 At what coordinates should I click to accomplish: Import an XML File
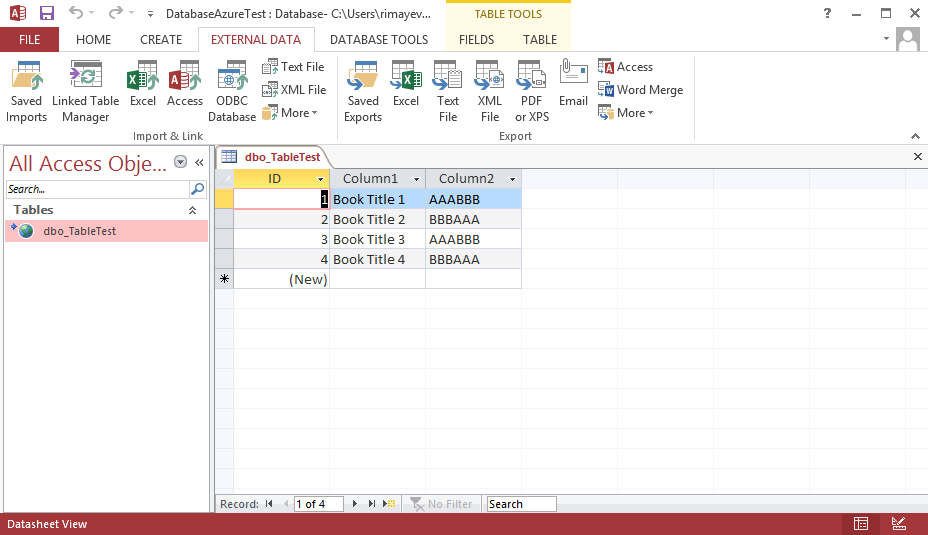click(x=294, y=90)
